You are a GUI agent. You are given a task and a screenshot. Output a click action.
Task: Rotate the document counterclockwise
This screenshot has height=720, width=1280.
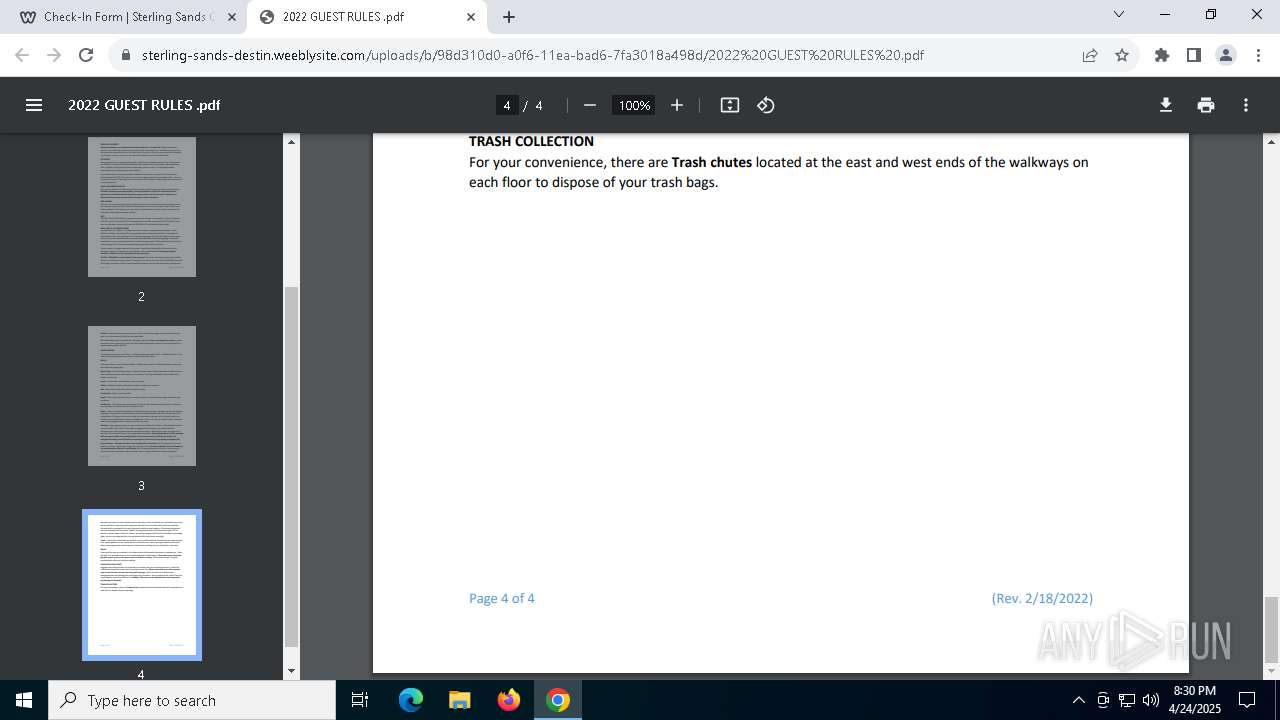pyautogui.click(x=766, y=105)
